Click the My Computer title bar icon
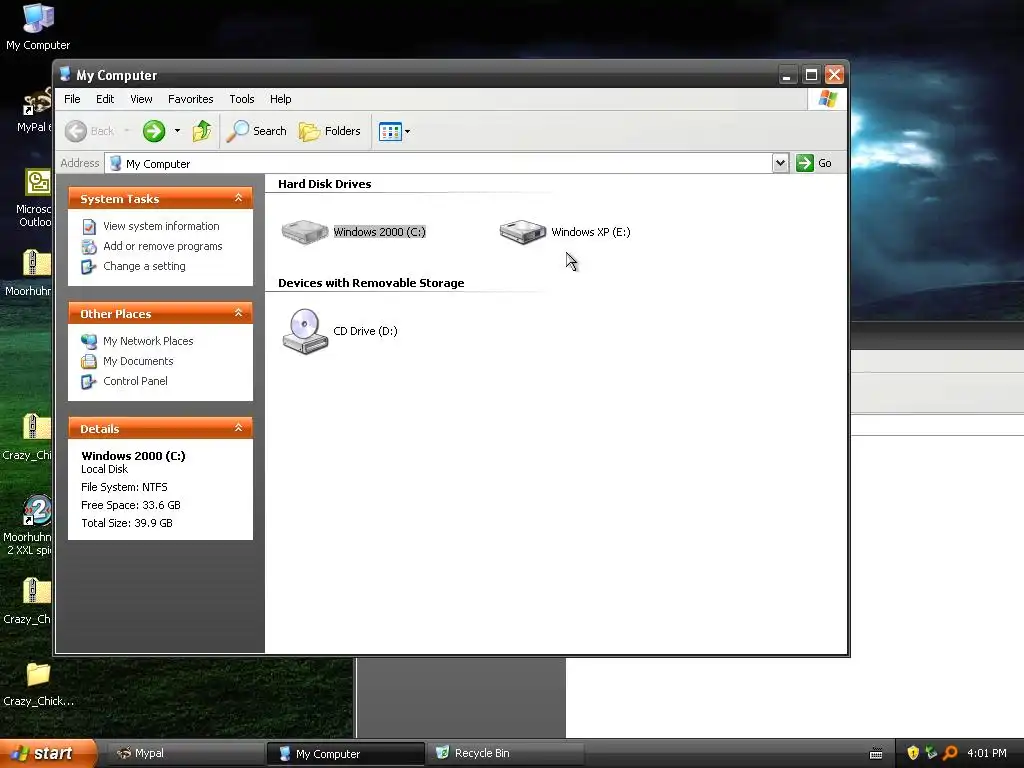 coord(65,74)
